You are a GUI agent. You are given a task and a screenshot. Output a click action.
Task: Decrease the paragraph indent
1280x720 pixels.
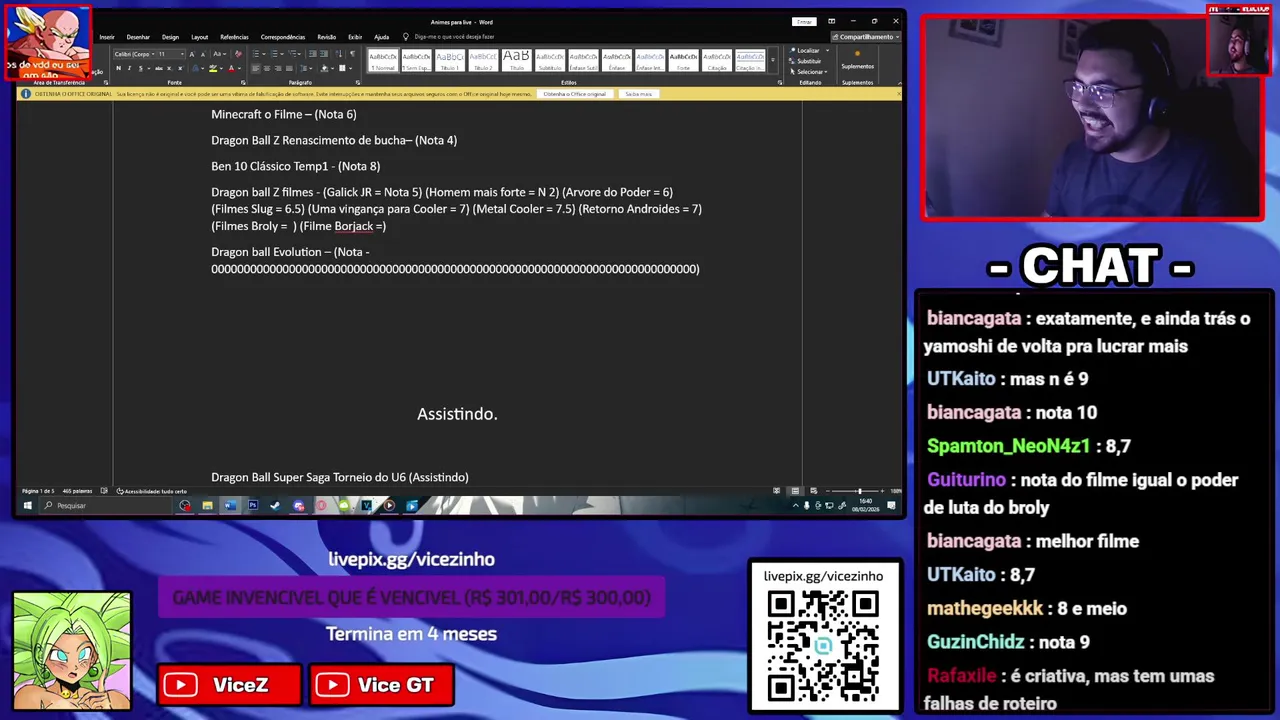[x=313, y=54]
